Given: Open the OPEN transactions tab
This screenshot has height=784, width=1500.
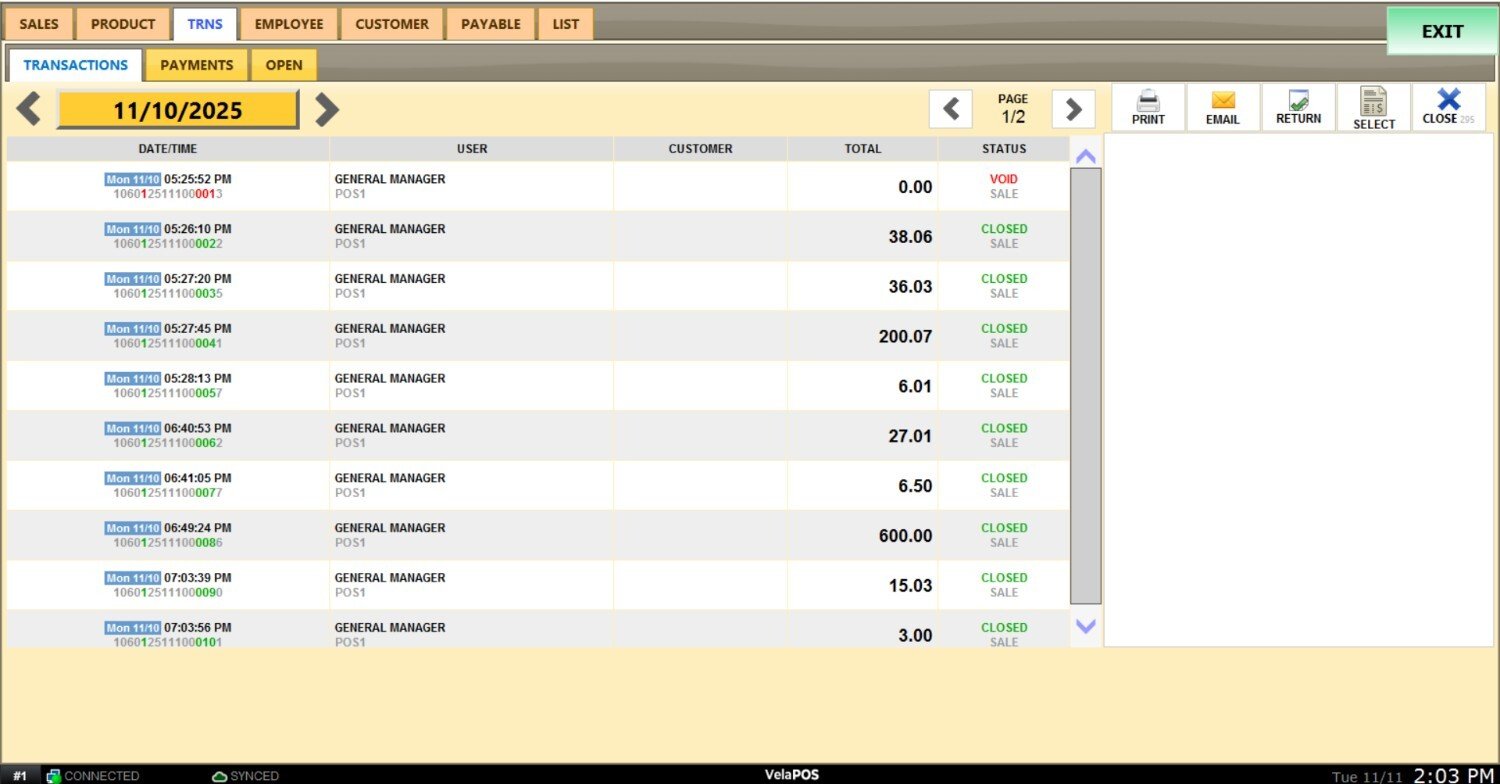Looking at the screenshot, I should click(x=284, y=65).
